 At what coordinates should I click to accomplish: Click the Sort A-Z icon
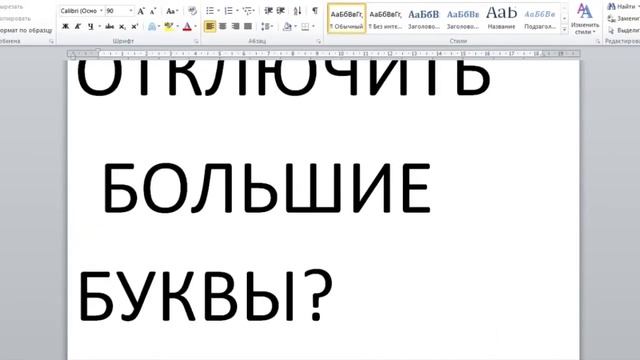(x=298, y=11)
